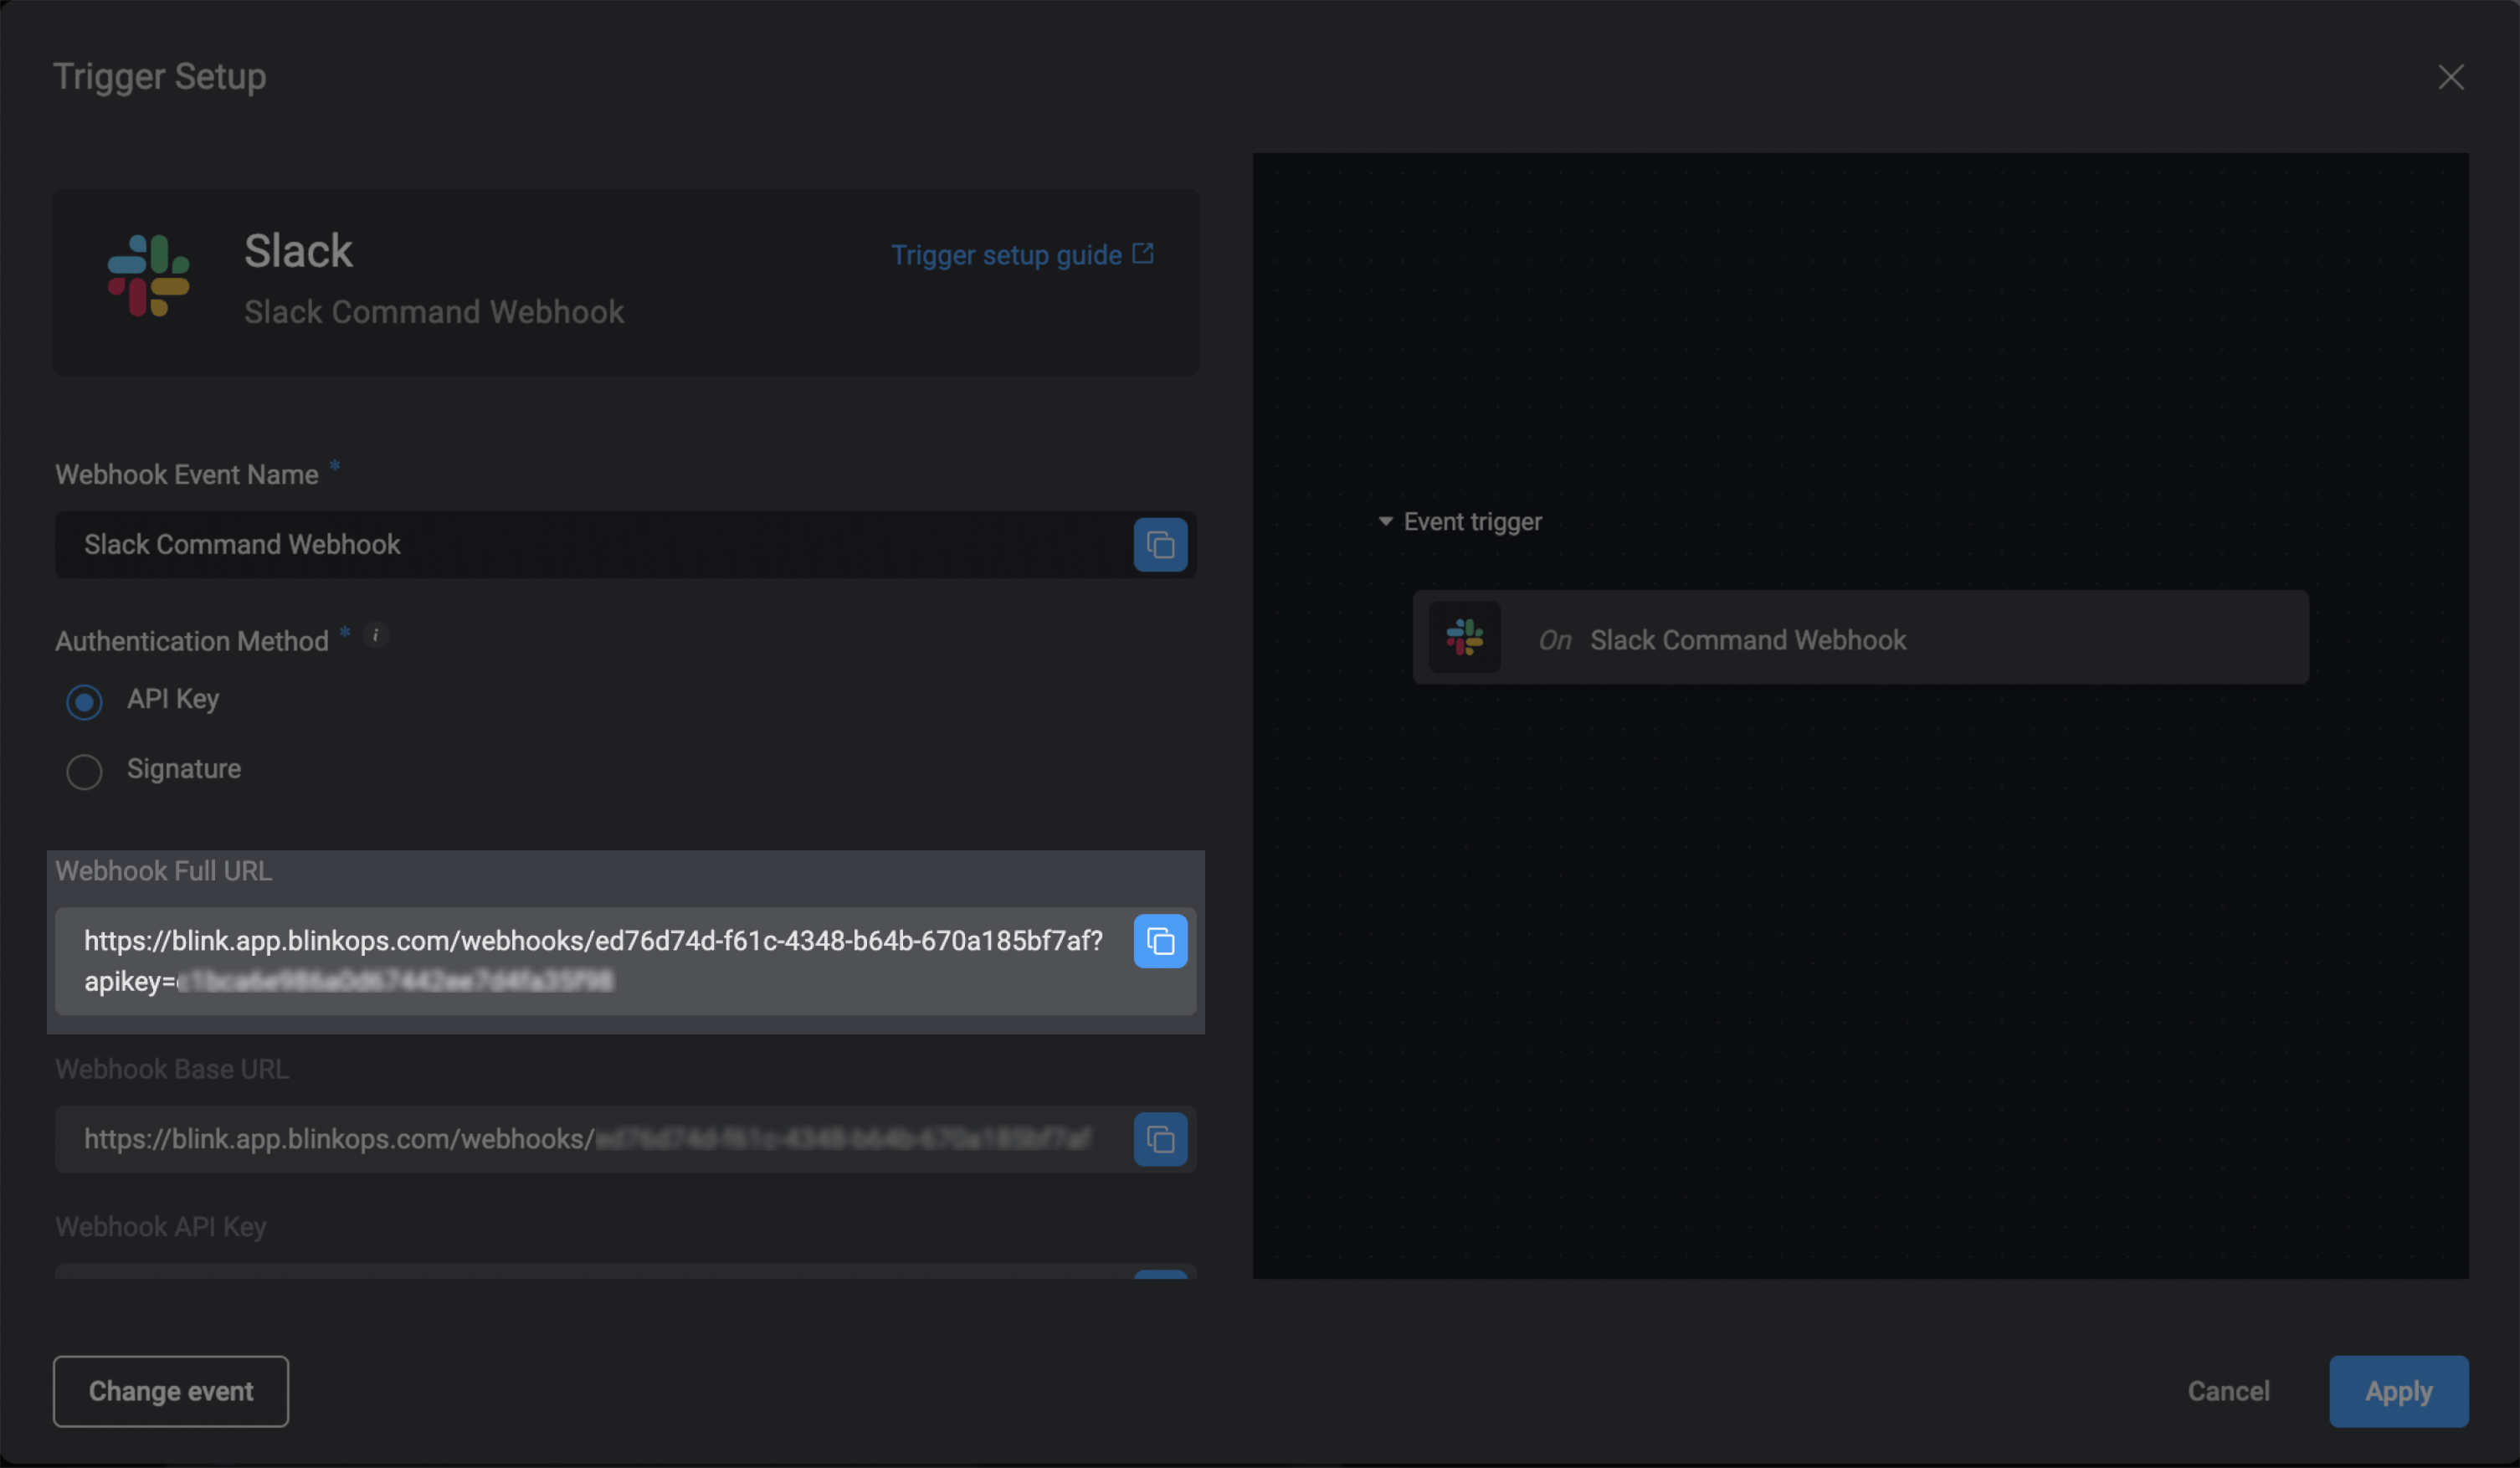Collapse the Event trigger section
The width and height of the screenshot is (2520, 1468).
pos(1385,521)
